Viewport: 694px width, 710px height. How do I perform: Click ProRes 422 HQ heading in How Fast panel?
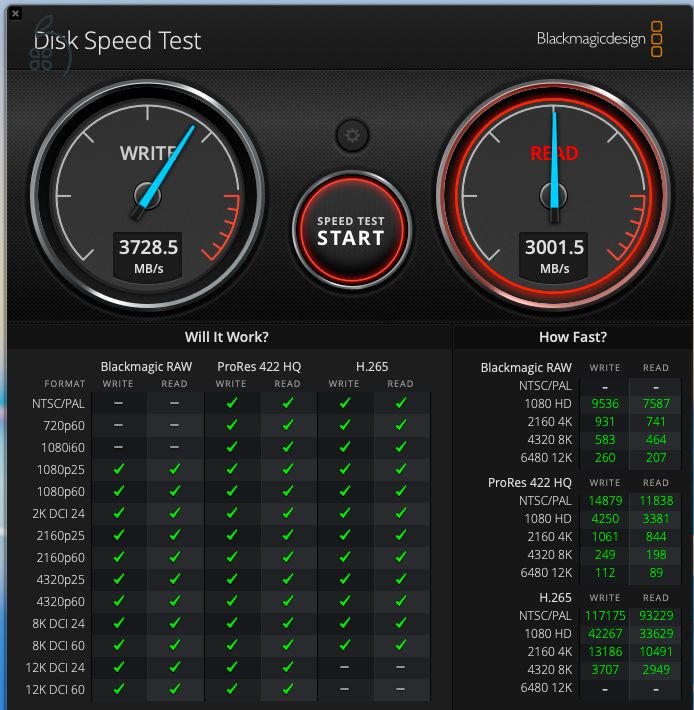(530, 483)
